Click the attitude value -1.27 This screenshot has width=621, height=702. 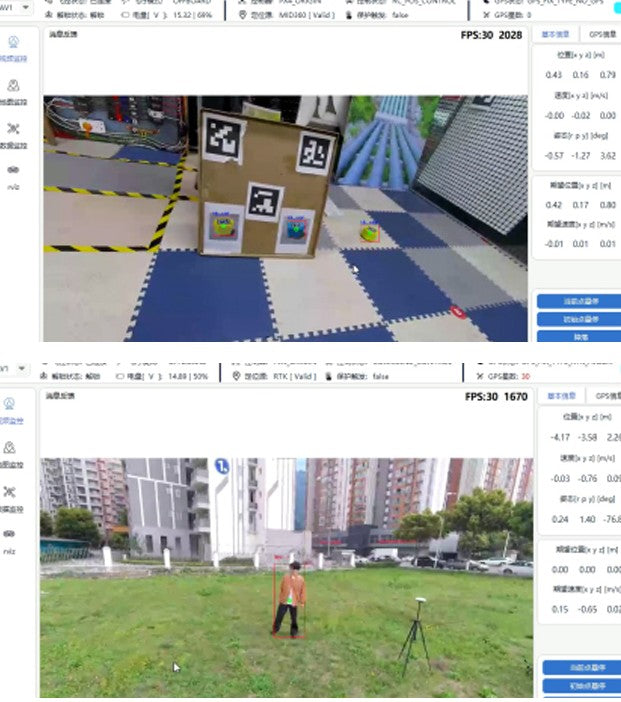(581, 156)
